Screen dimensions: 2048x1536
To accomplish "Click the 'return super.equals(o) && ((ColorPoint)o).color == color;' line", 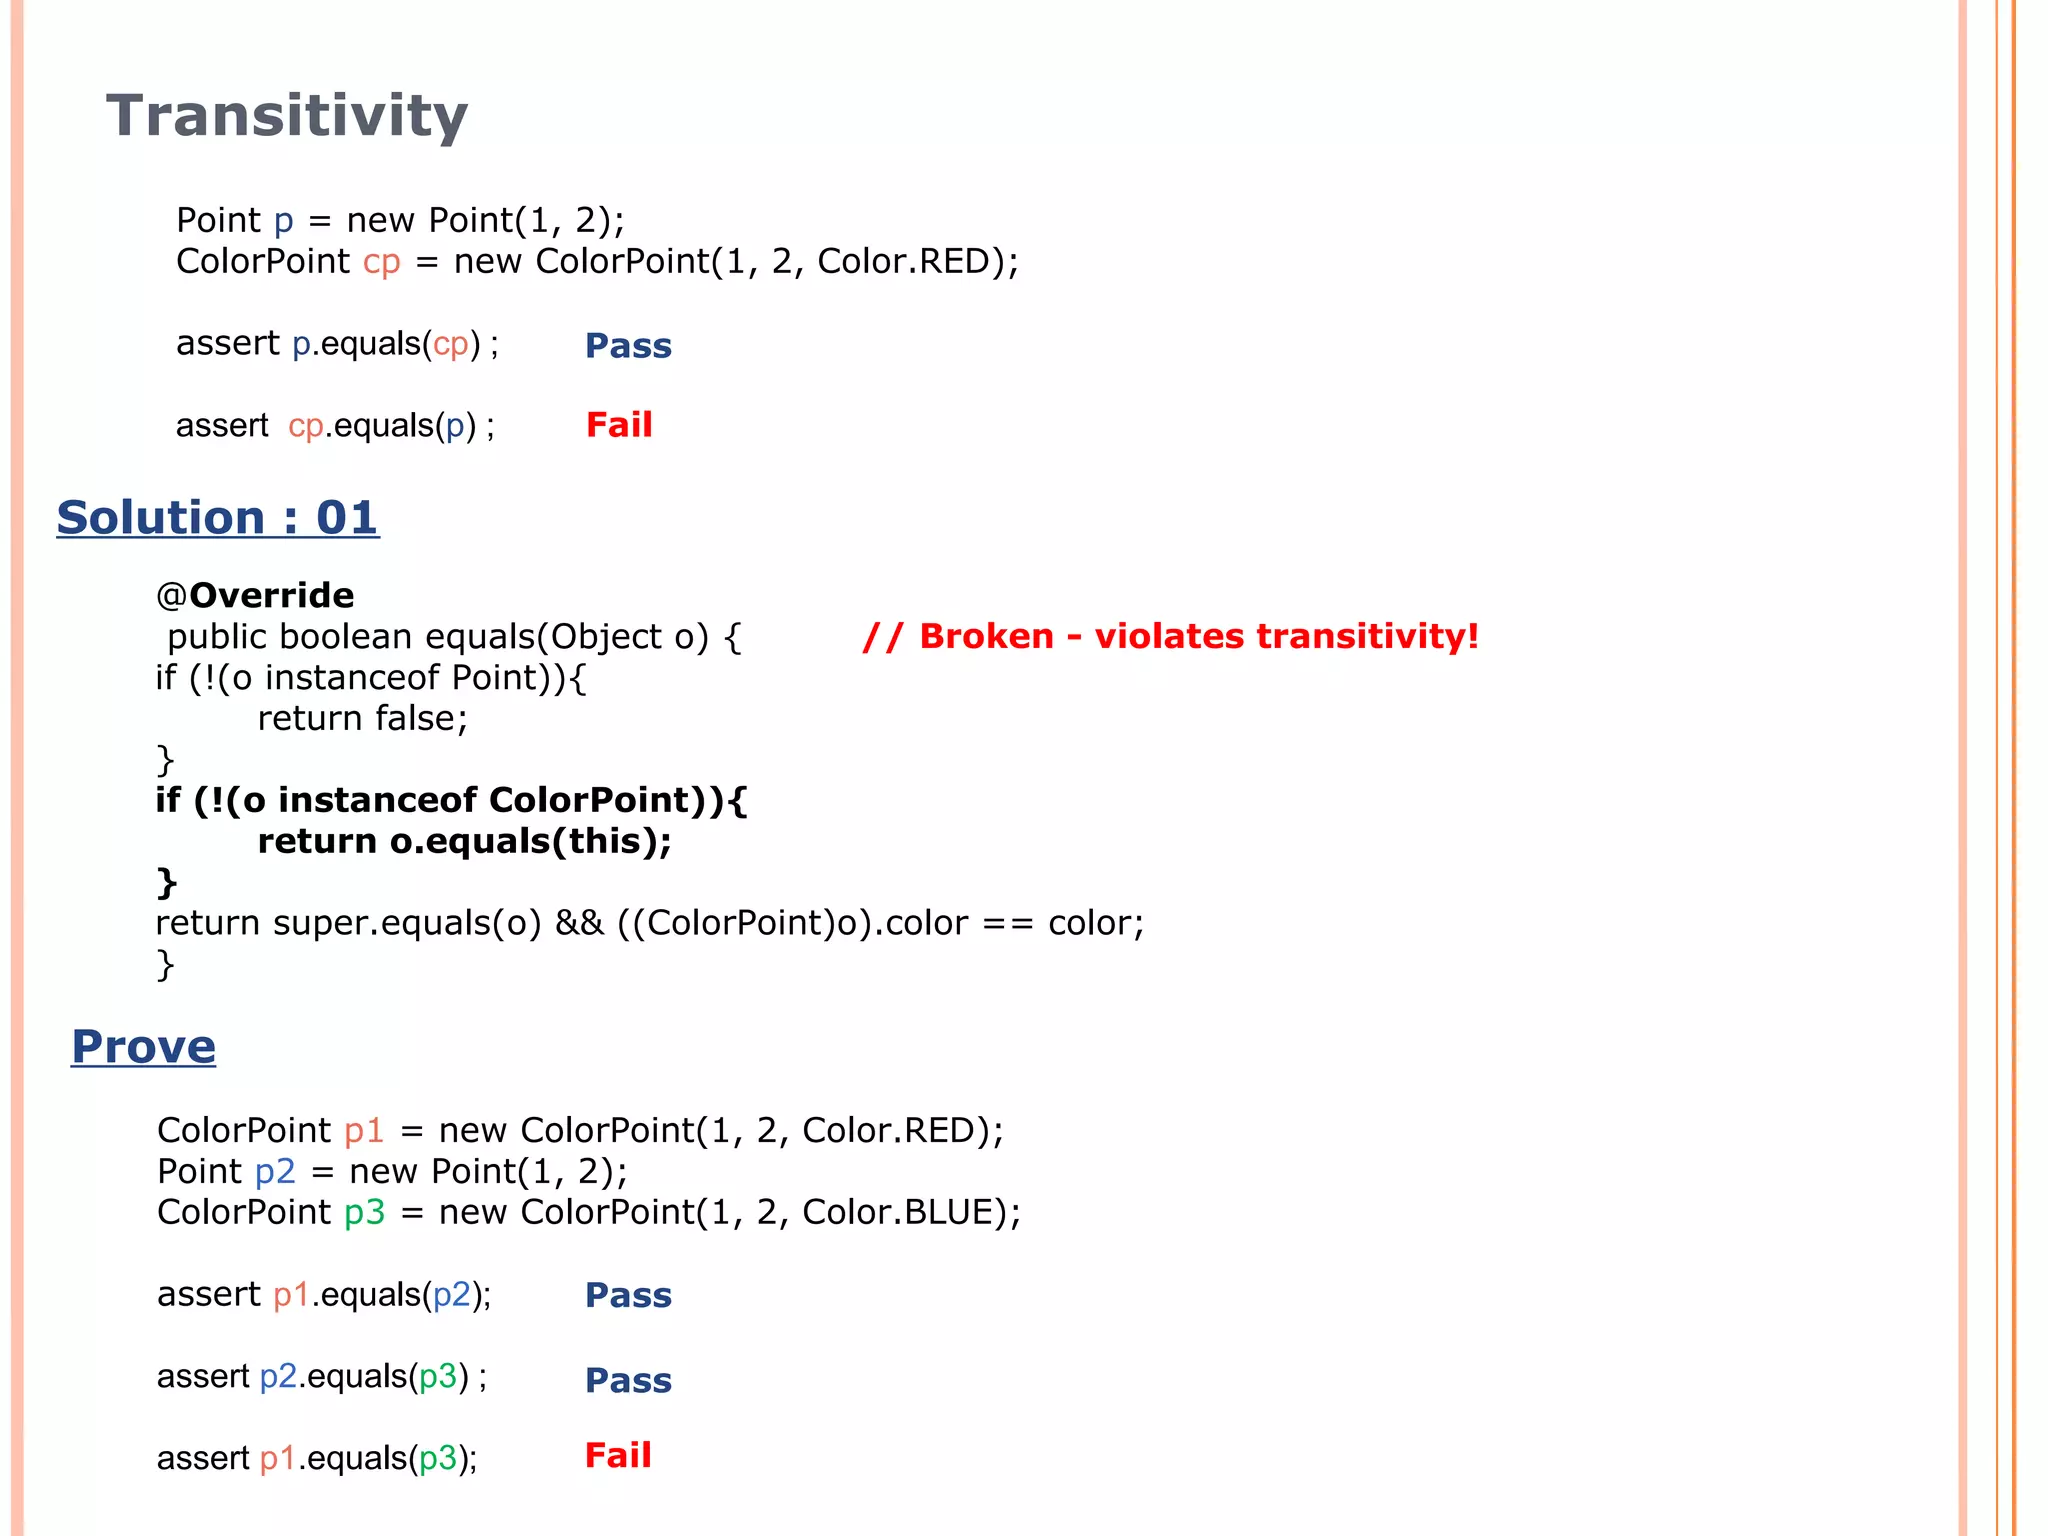I will click(650, 923).
